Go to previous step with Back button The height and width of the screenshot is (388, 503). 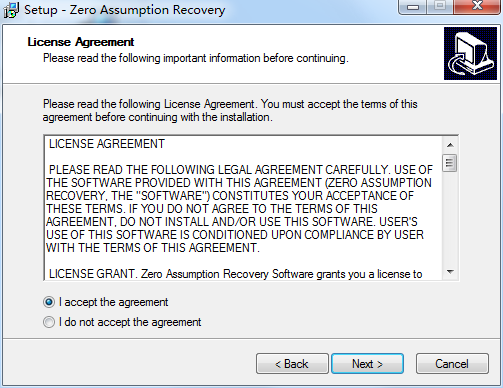[292, 364]
